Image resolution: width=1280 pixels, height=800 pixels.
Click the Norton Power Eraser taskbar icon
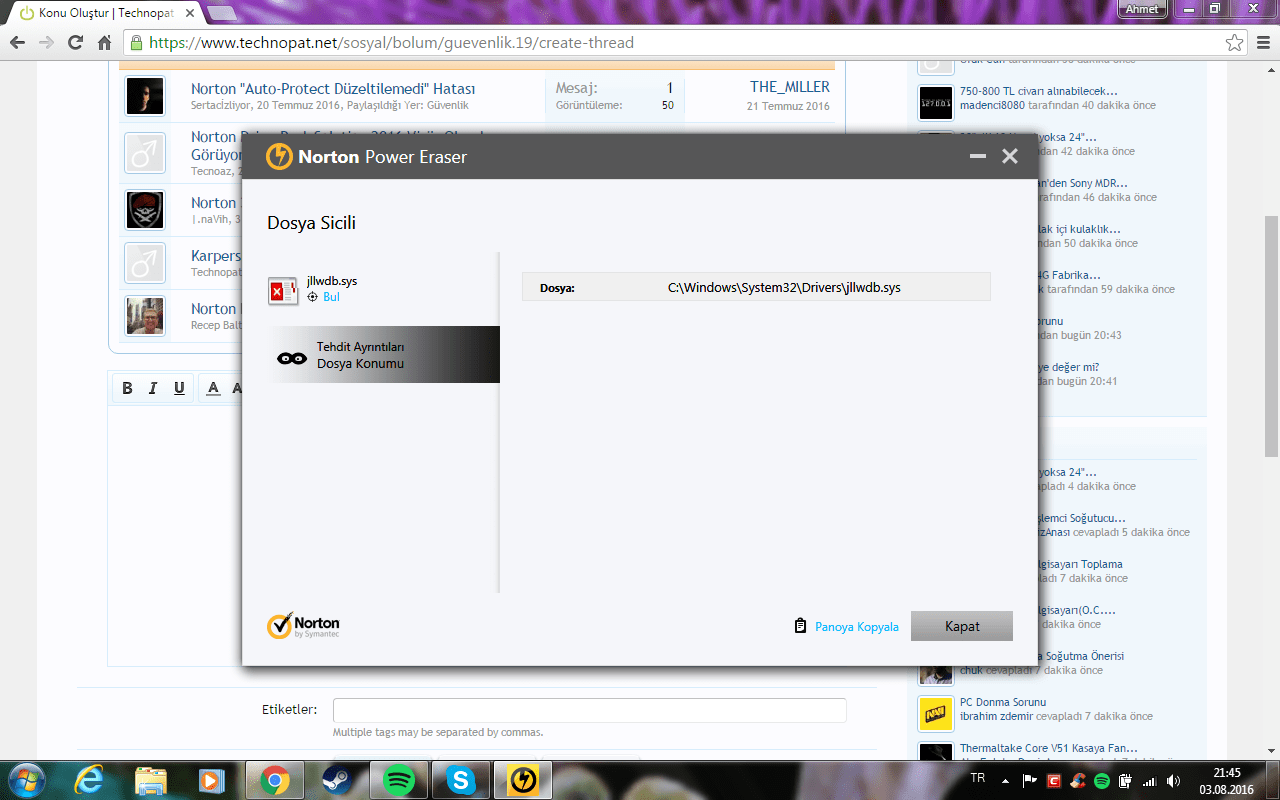pyautogui.click(x=525, y=780)
